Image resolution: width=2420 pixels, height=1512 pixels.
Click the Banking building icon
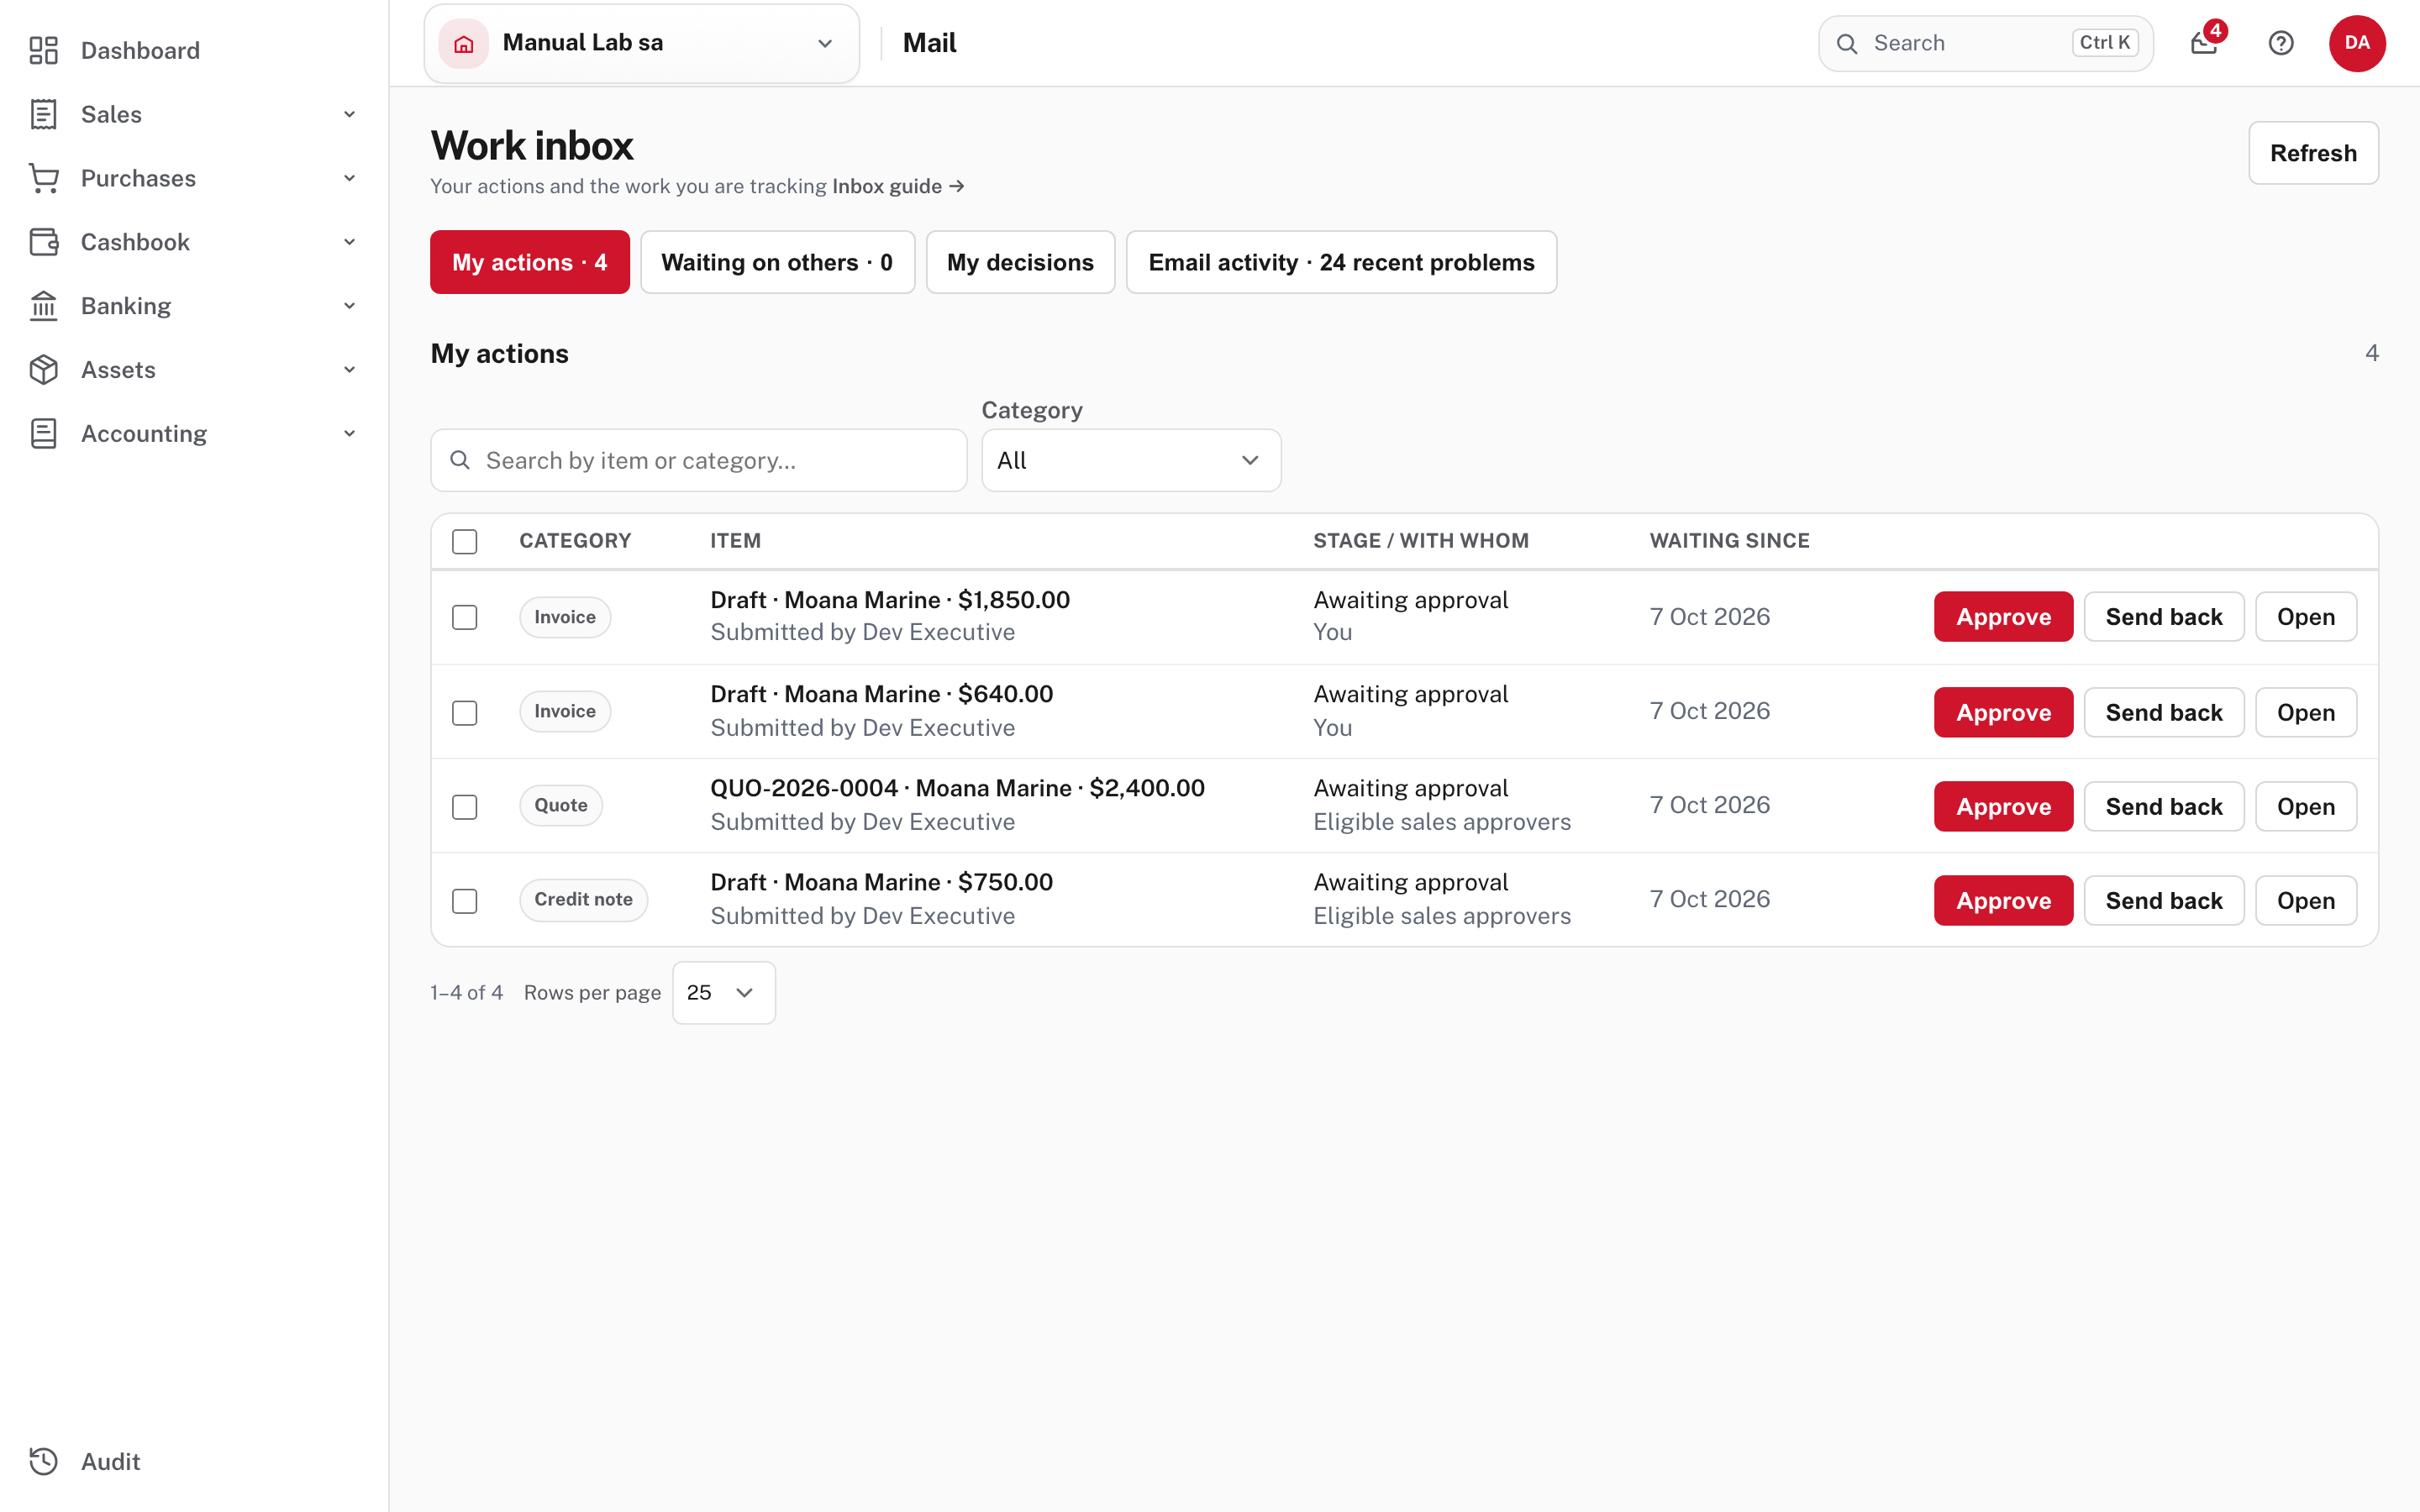[43, 306]
